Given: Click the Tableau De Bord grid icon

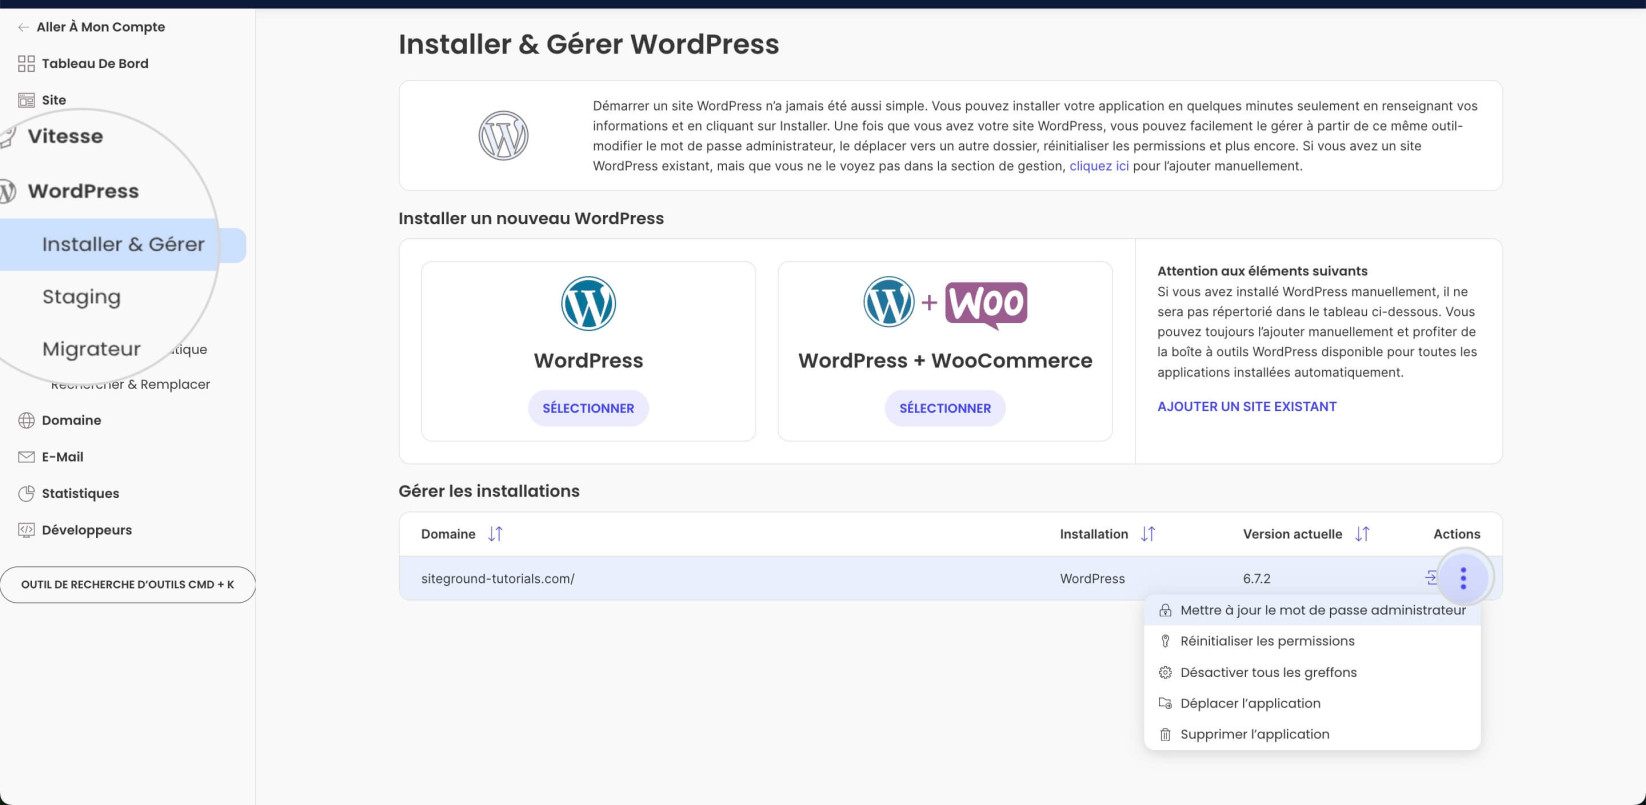Looking at the screenshot, I should (x=26, y=64).
